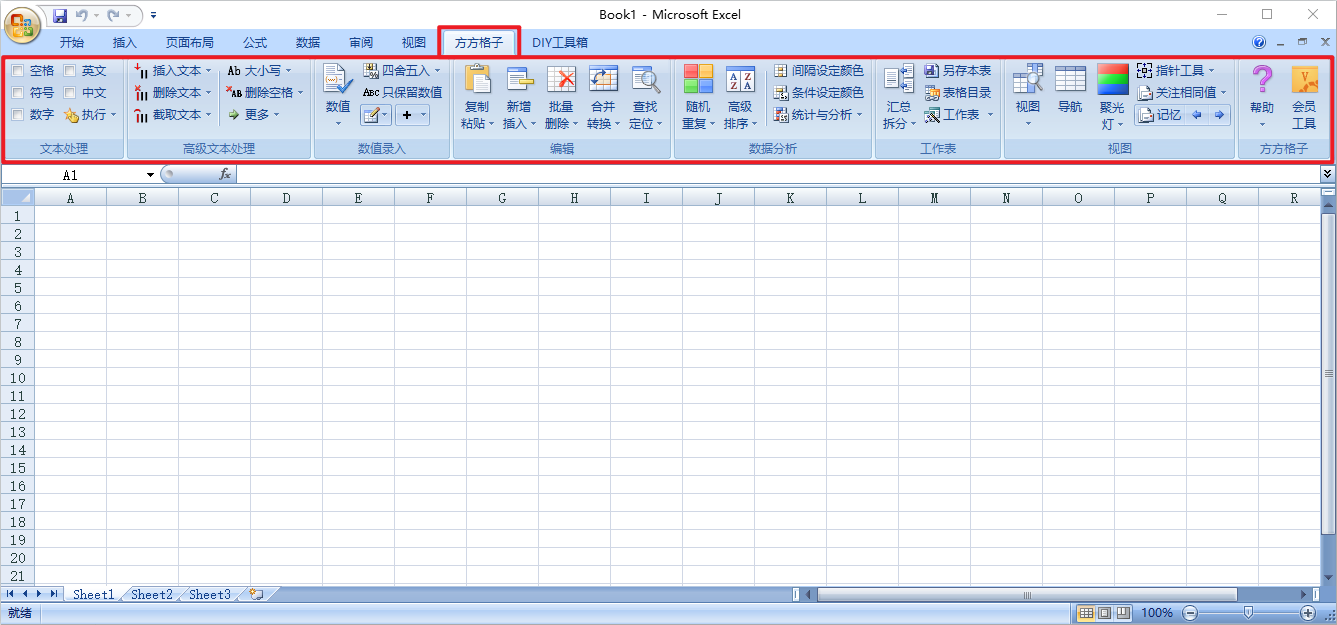Open the 页面布局 ribbon tab

(189, 43)
